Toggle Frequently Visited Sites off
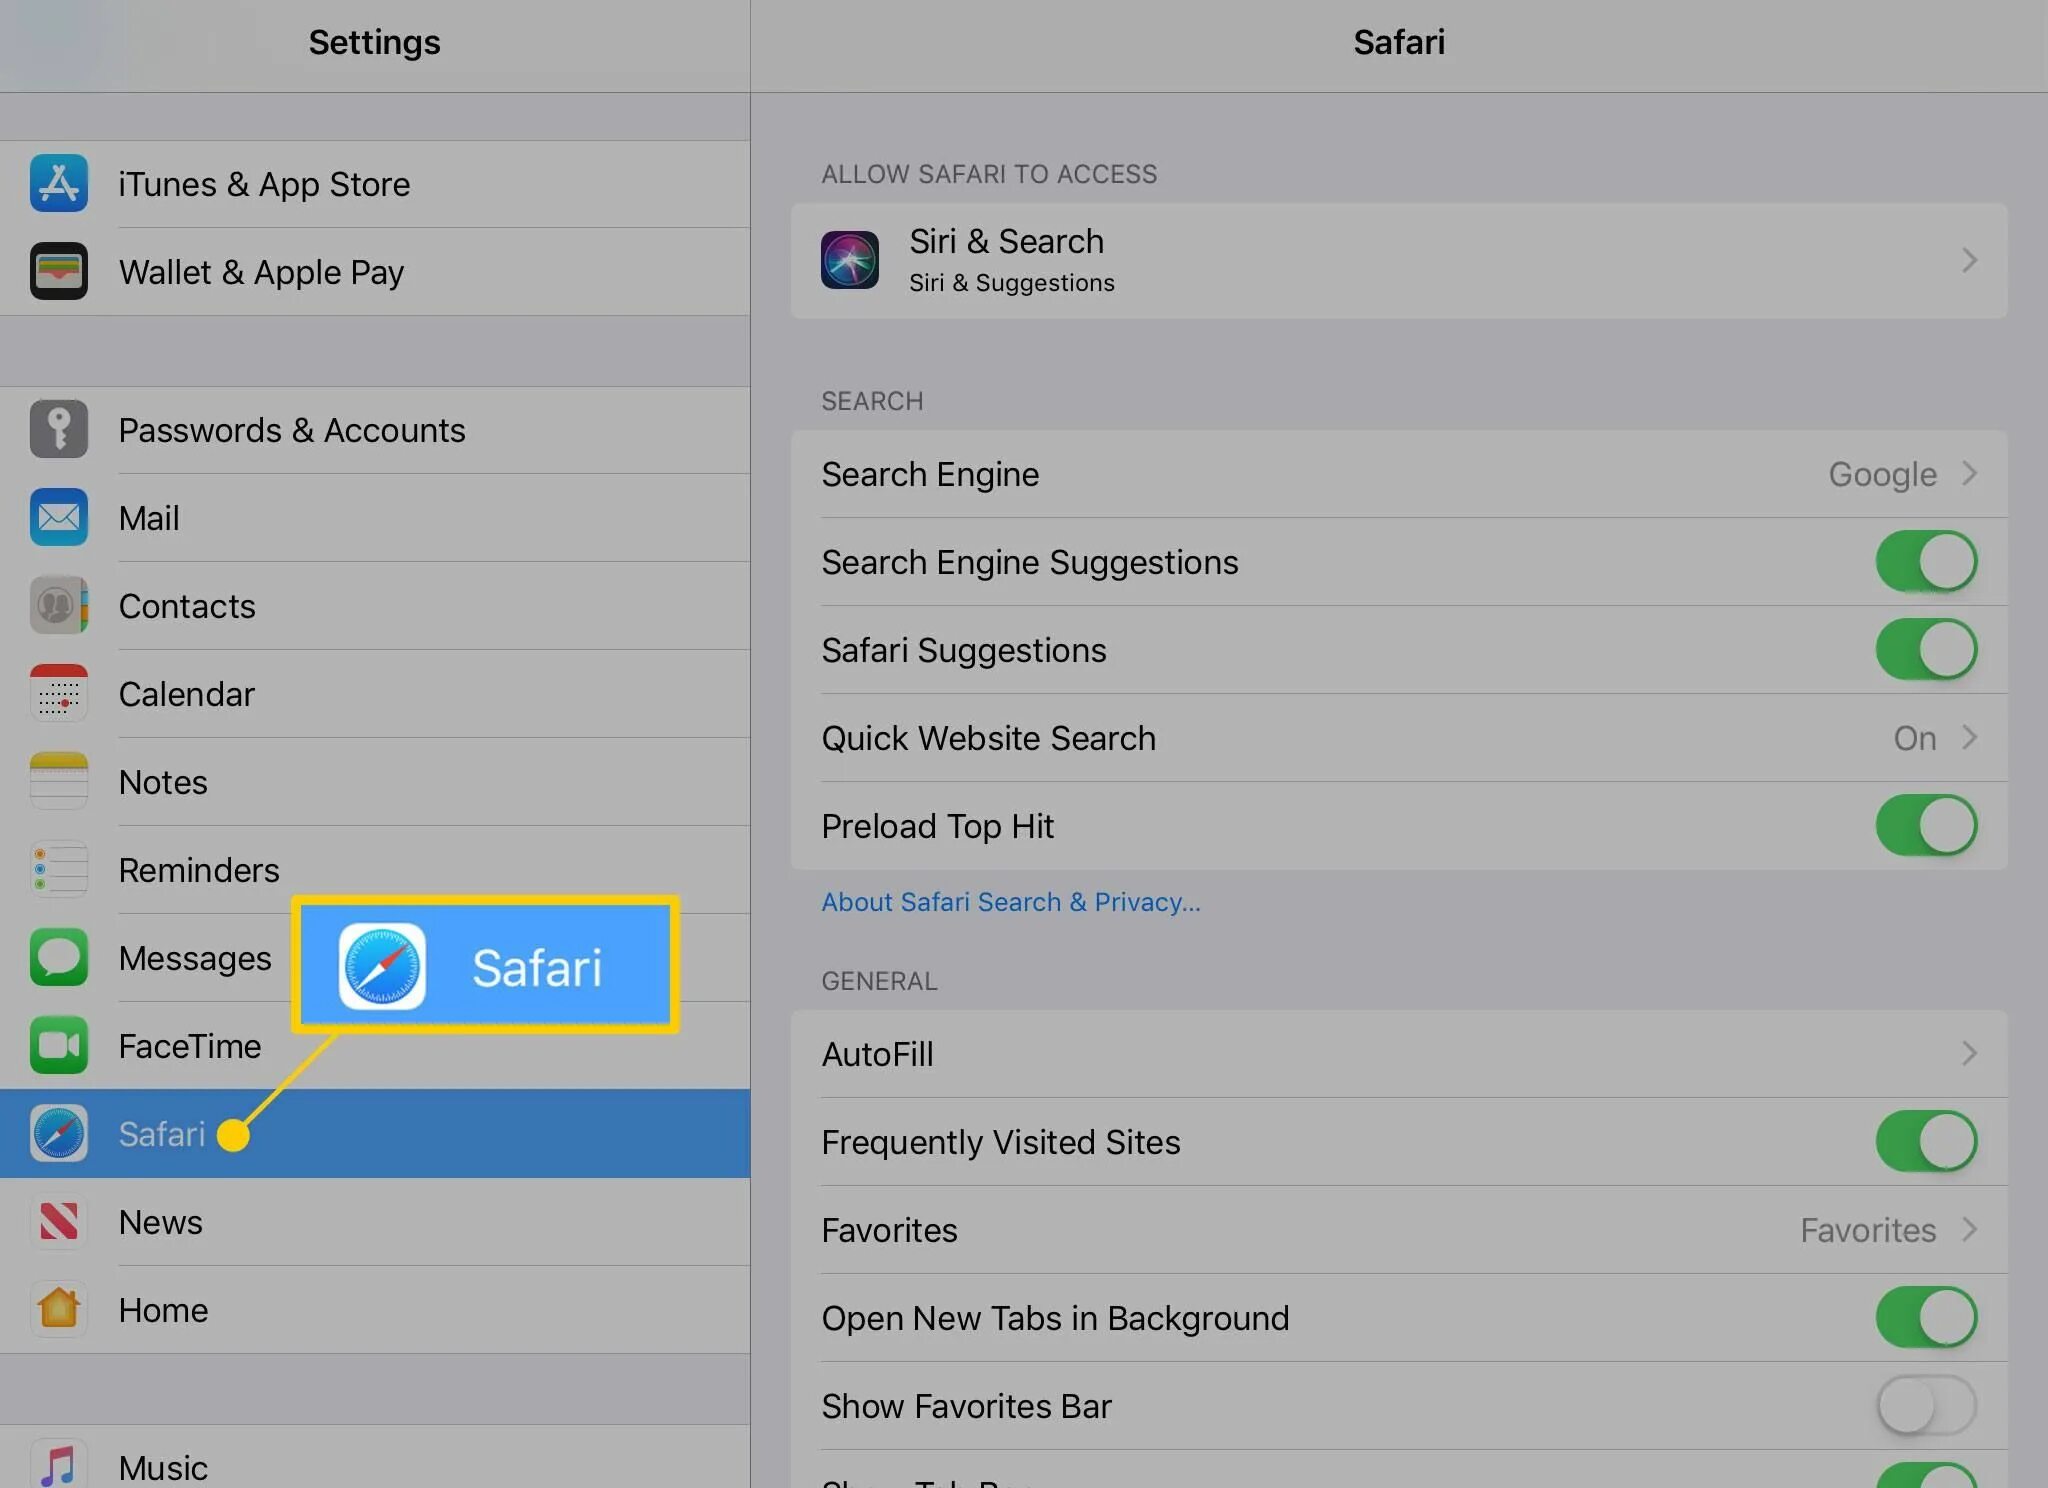The width and height of the screenshot is (2048, 1488). pos(1926,1142)
